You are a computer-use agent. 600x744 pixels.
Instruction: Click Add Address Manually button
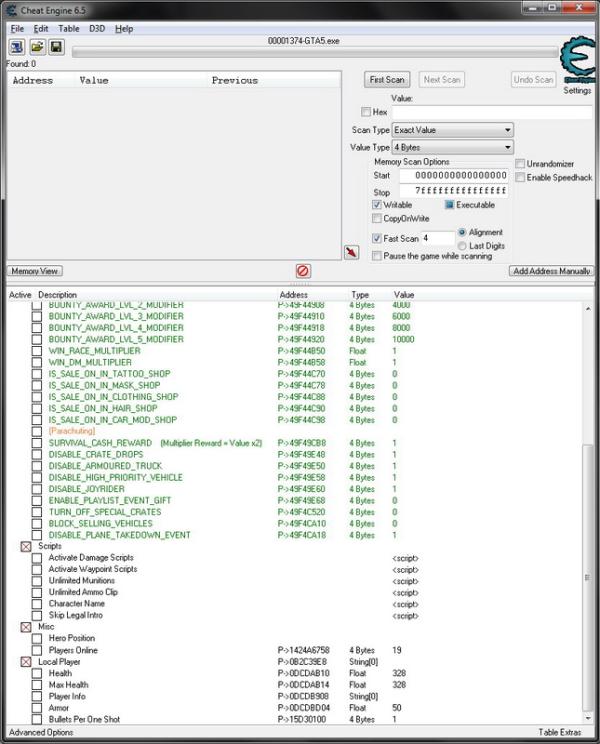click(552, 271)
